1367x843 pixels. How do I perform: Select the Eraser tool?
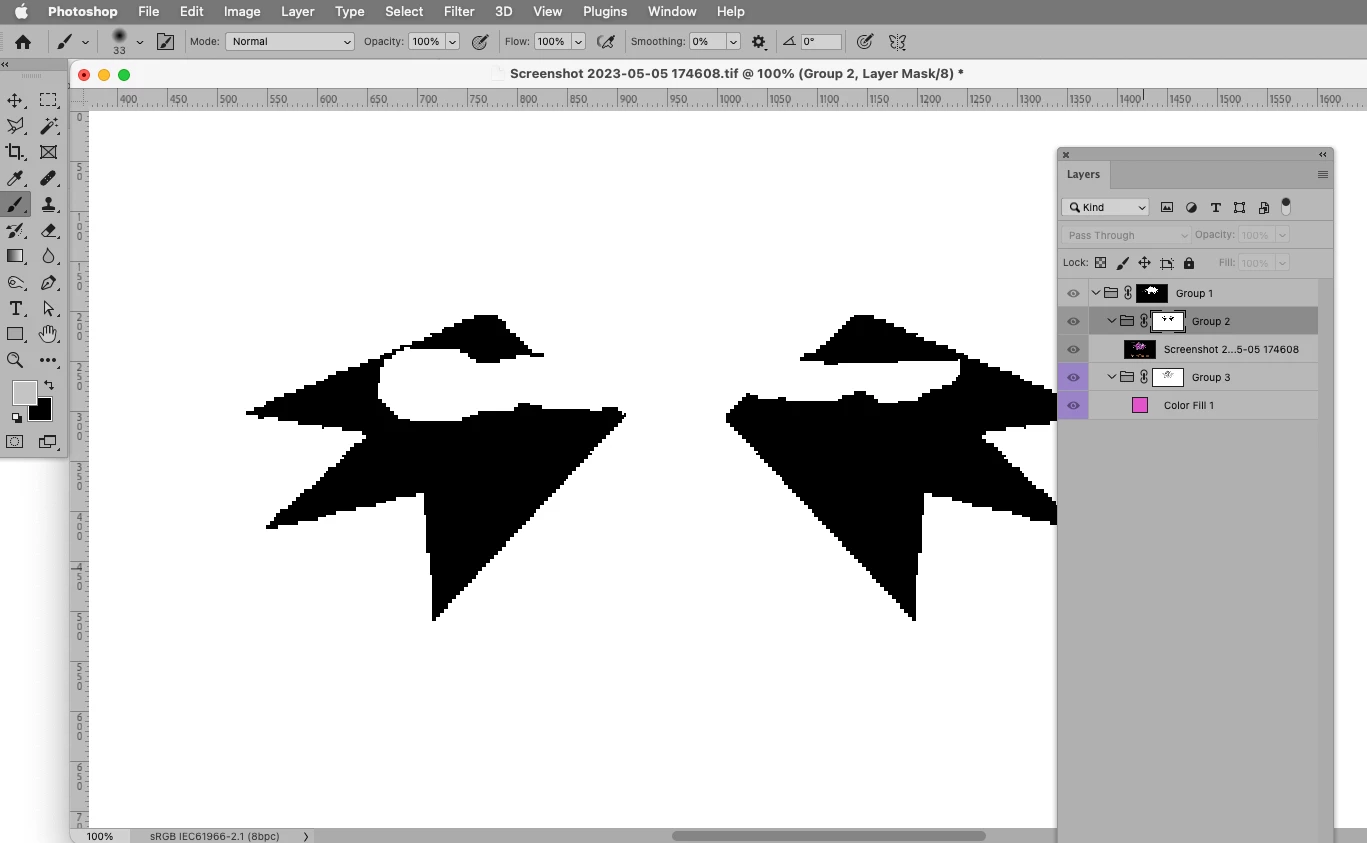coord(48,230)
